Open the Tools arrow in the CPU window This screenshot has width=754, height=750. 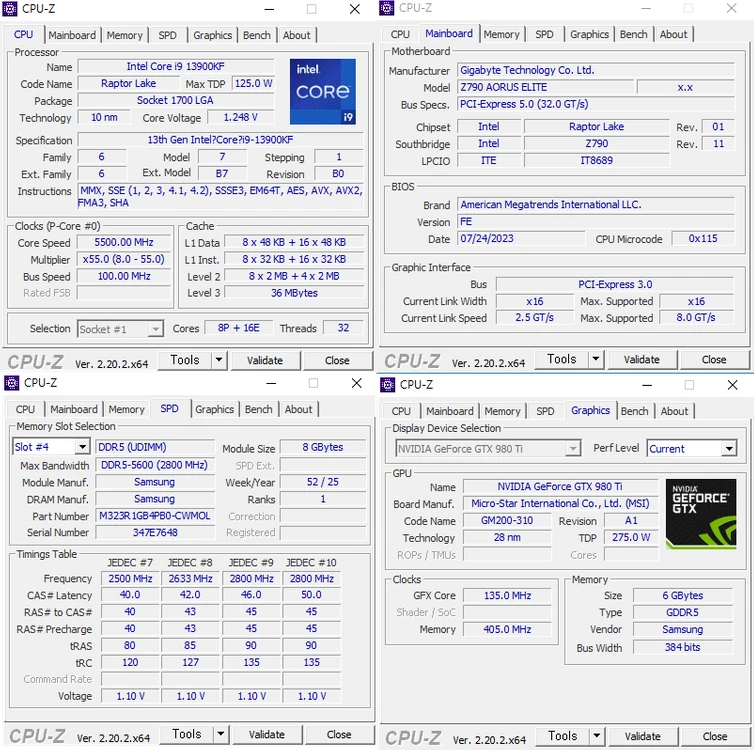tap(219, 360)
